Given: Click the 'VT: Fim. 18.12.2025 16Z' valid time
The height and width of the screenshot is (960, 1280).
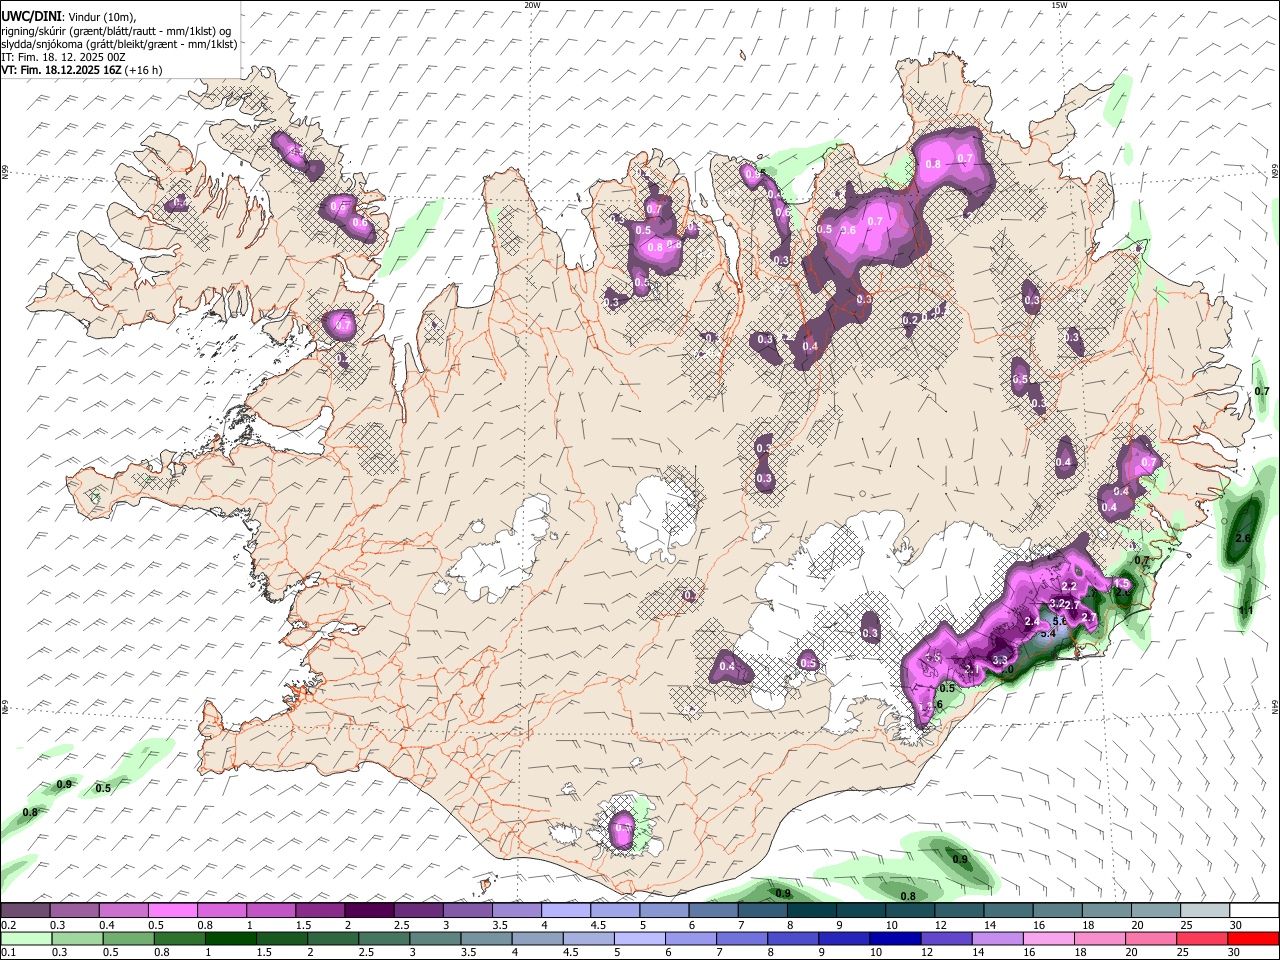Looking at the screenshot, I should (61, 70).
